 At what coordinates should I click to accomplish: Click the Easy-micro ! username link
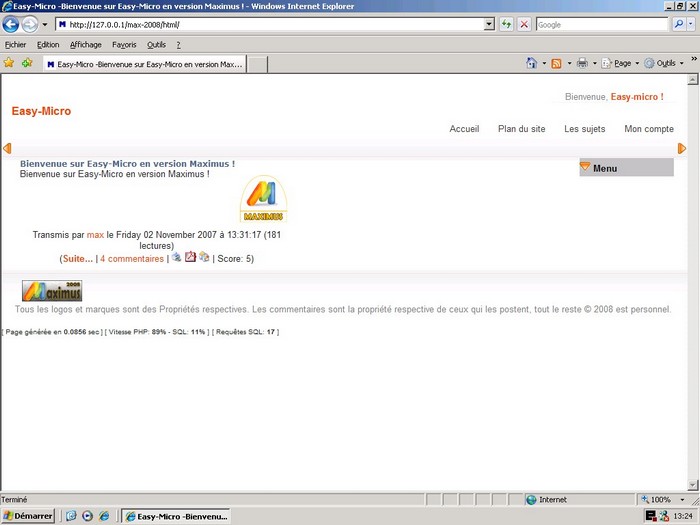[x=637, y=97]
